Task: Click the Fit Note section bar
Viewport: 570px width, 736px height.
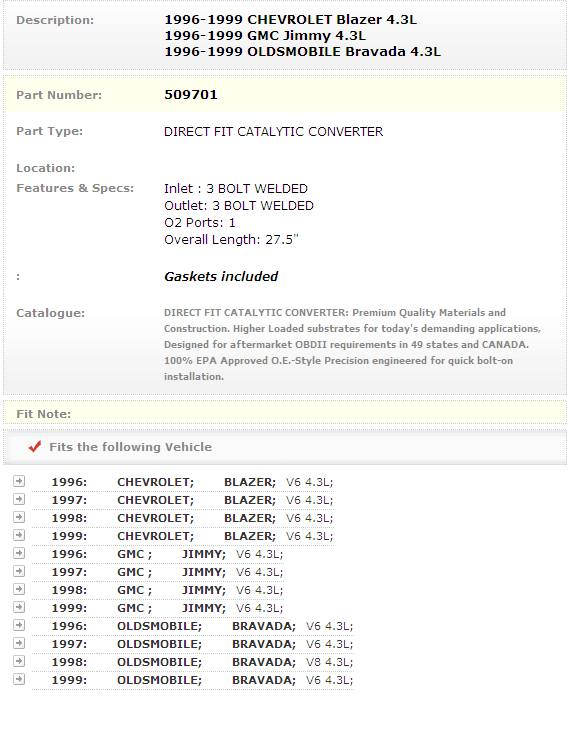Action: (285, 413)
